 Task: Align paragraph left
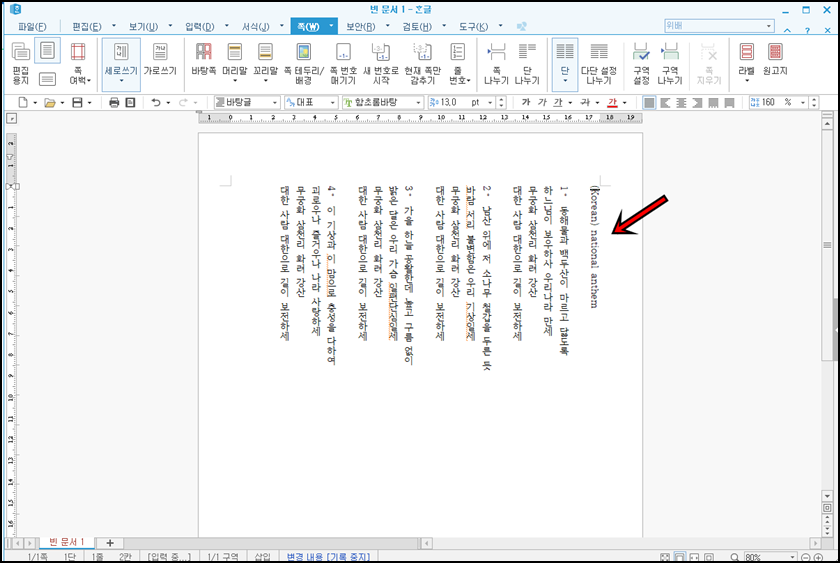[x=665, y=102]
